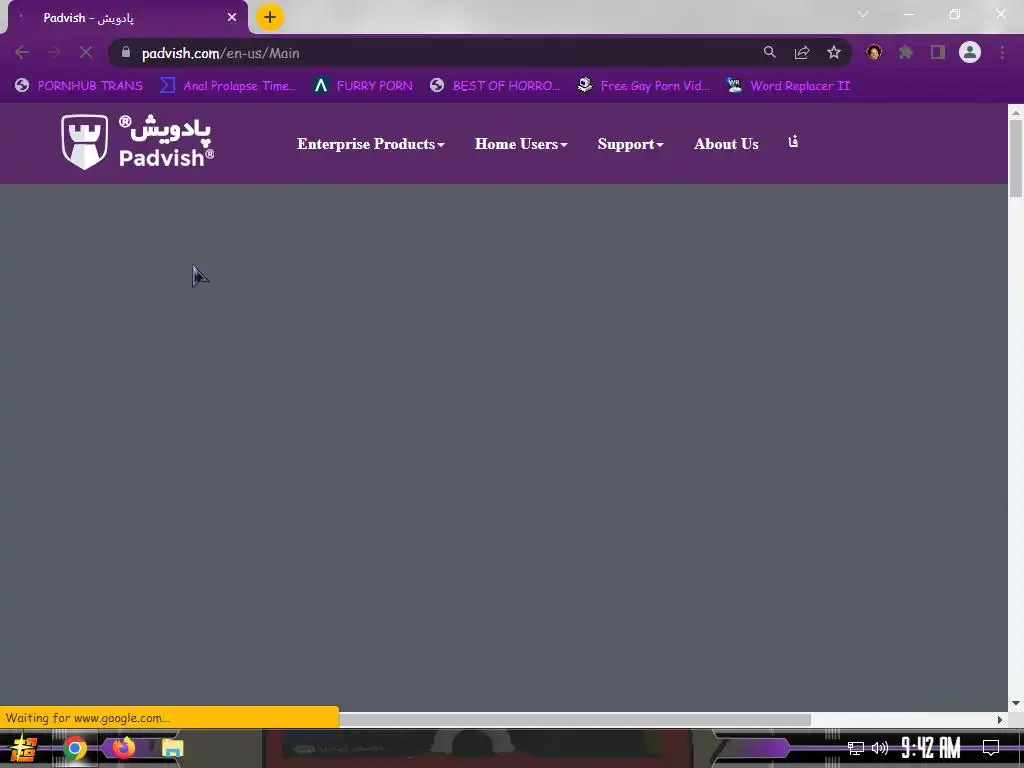Open File Explorer from the taskbar
The height and width of the screenshot is (768, 1024).
(172, 748)
